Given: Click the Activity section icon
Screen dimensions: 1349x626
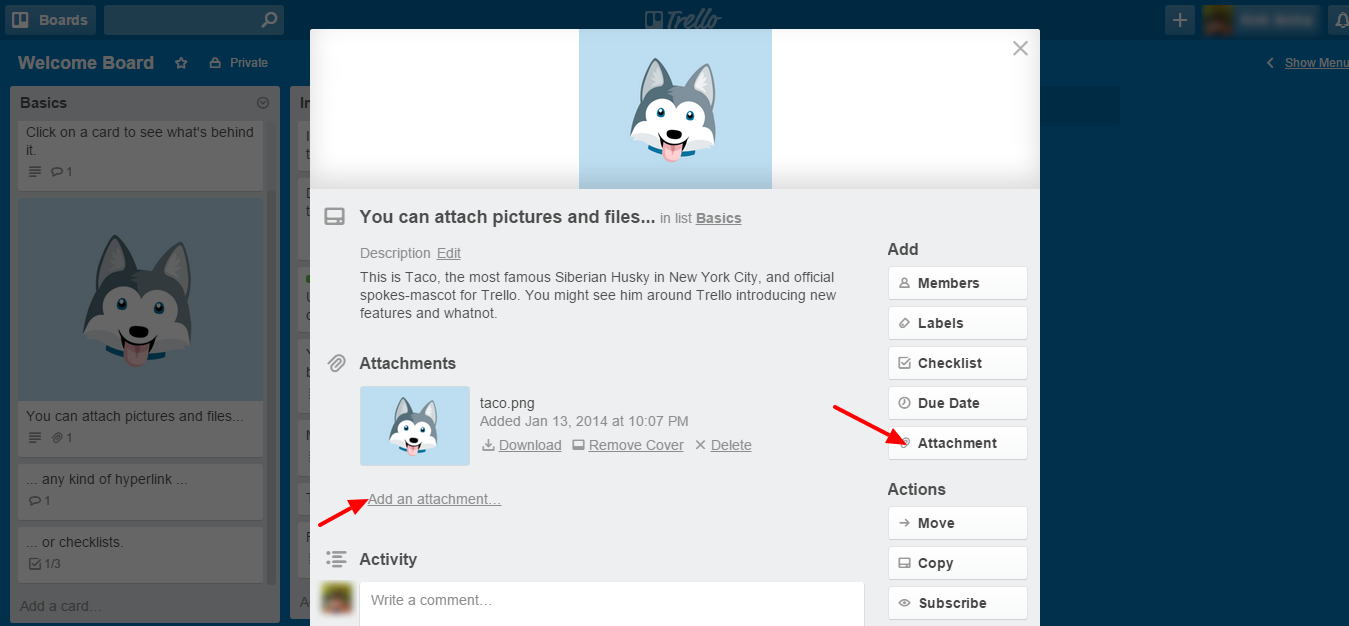Looking at the screenshot, I should point(336,559).
